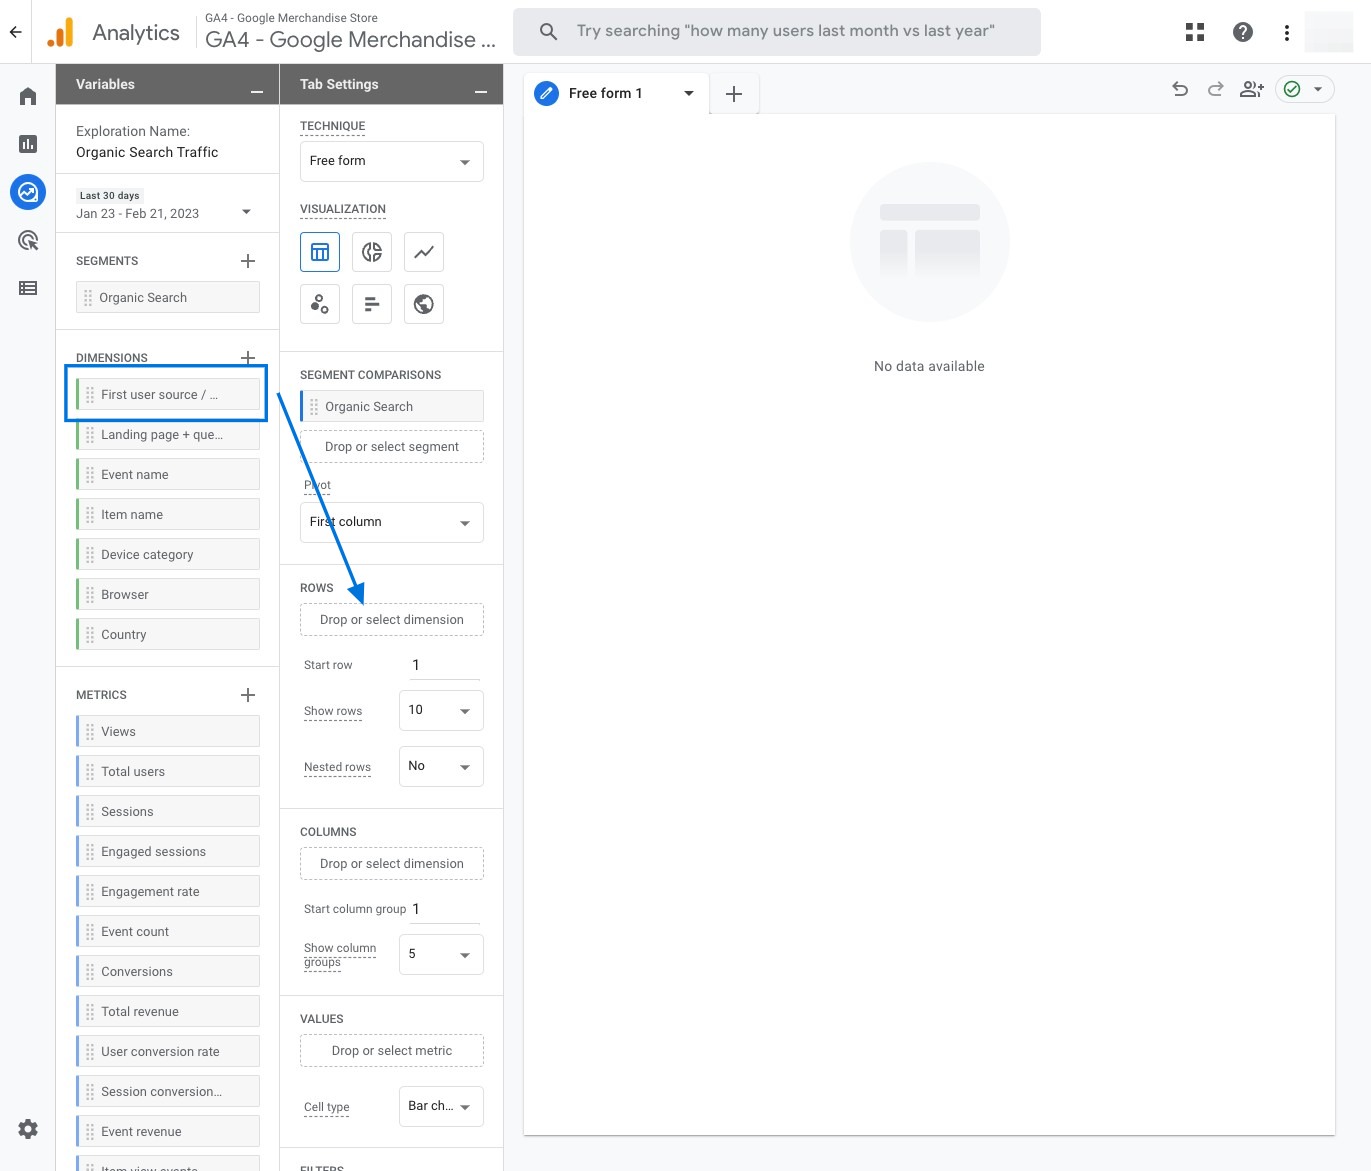This screenshot has width=1371, height=1171.
Task: Click the Start column group input
Action: [x=445, y=909]
